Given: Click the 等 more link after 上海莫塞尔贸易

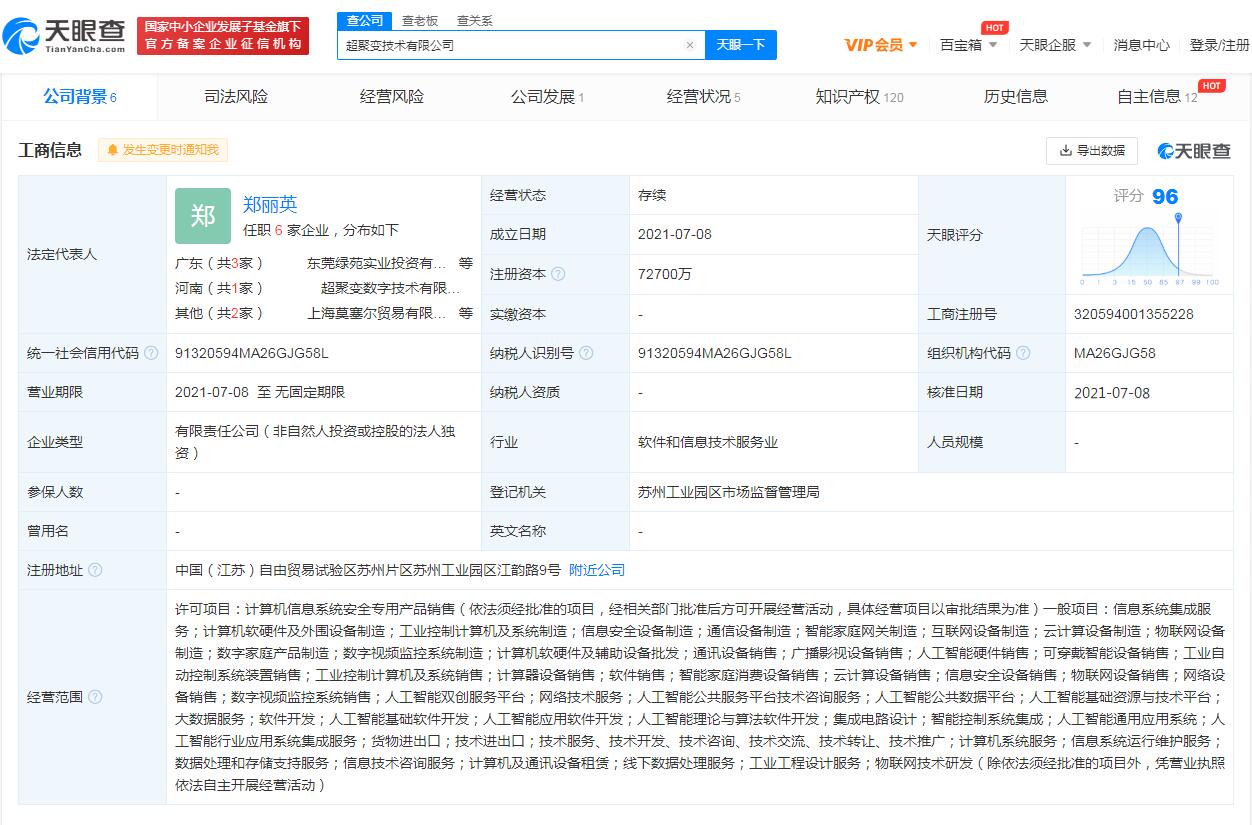Looking at the screenshot, I should click(466, 313).
